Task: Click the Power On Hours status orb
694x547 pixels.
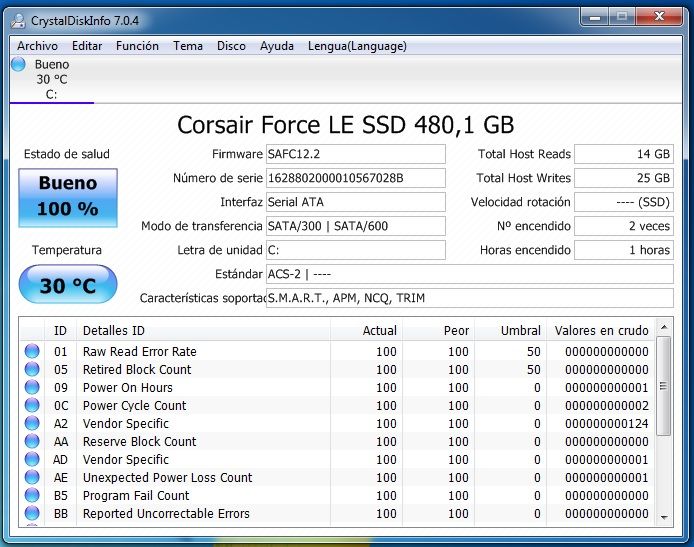Action: pos(32,387)
